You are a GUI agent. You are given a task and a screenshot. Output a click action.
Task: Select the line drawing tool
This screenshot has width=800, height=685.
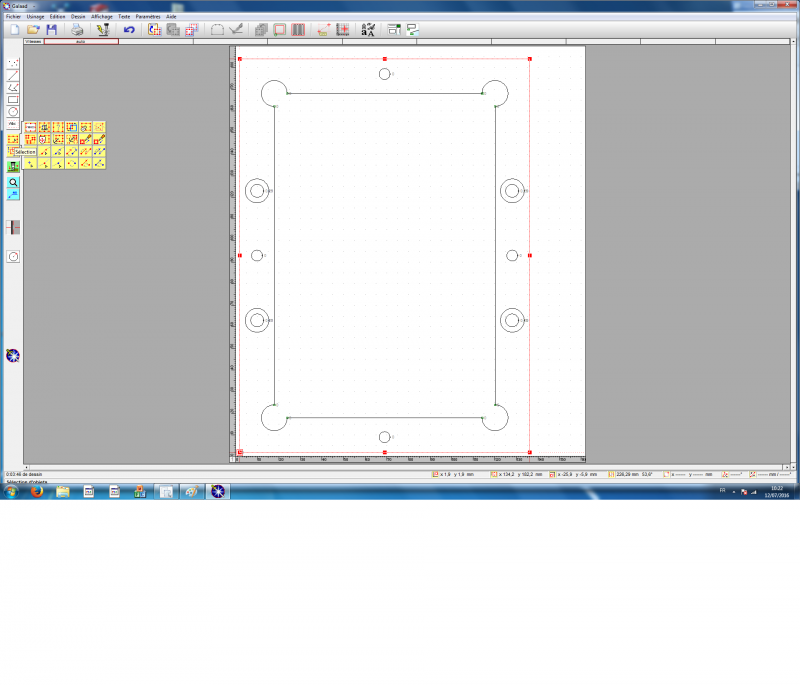13,75
